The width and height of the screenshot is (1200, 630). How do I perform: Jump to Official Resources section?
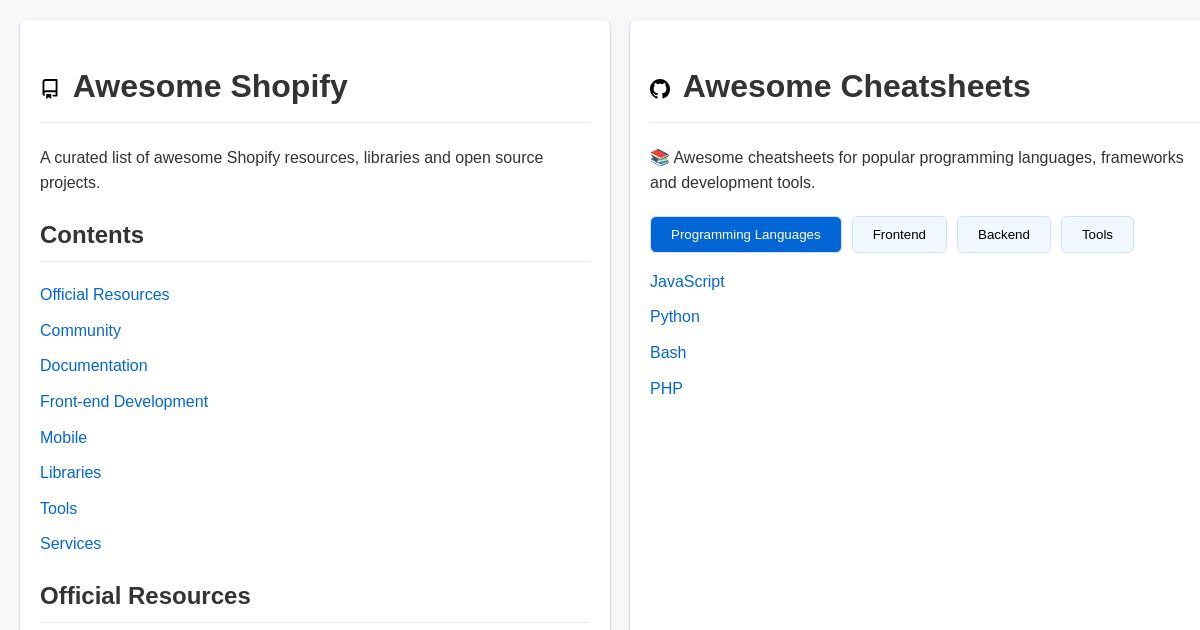(104, 295)
